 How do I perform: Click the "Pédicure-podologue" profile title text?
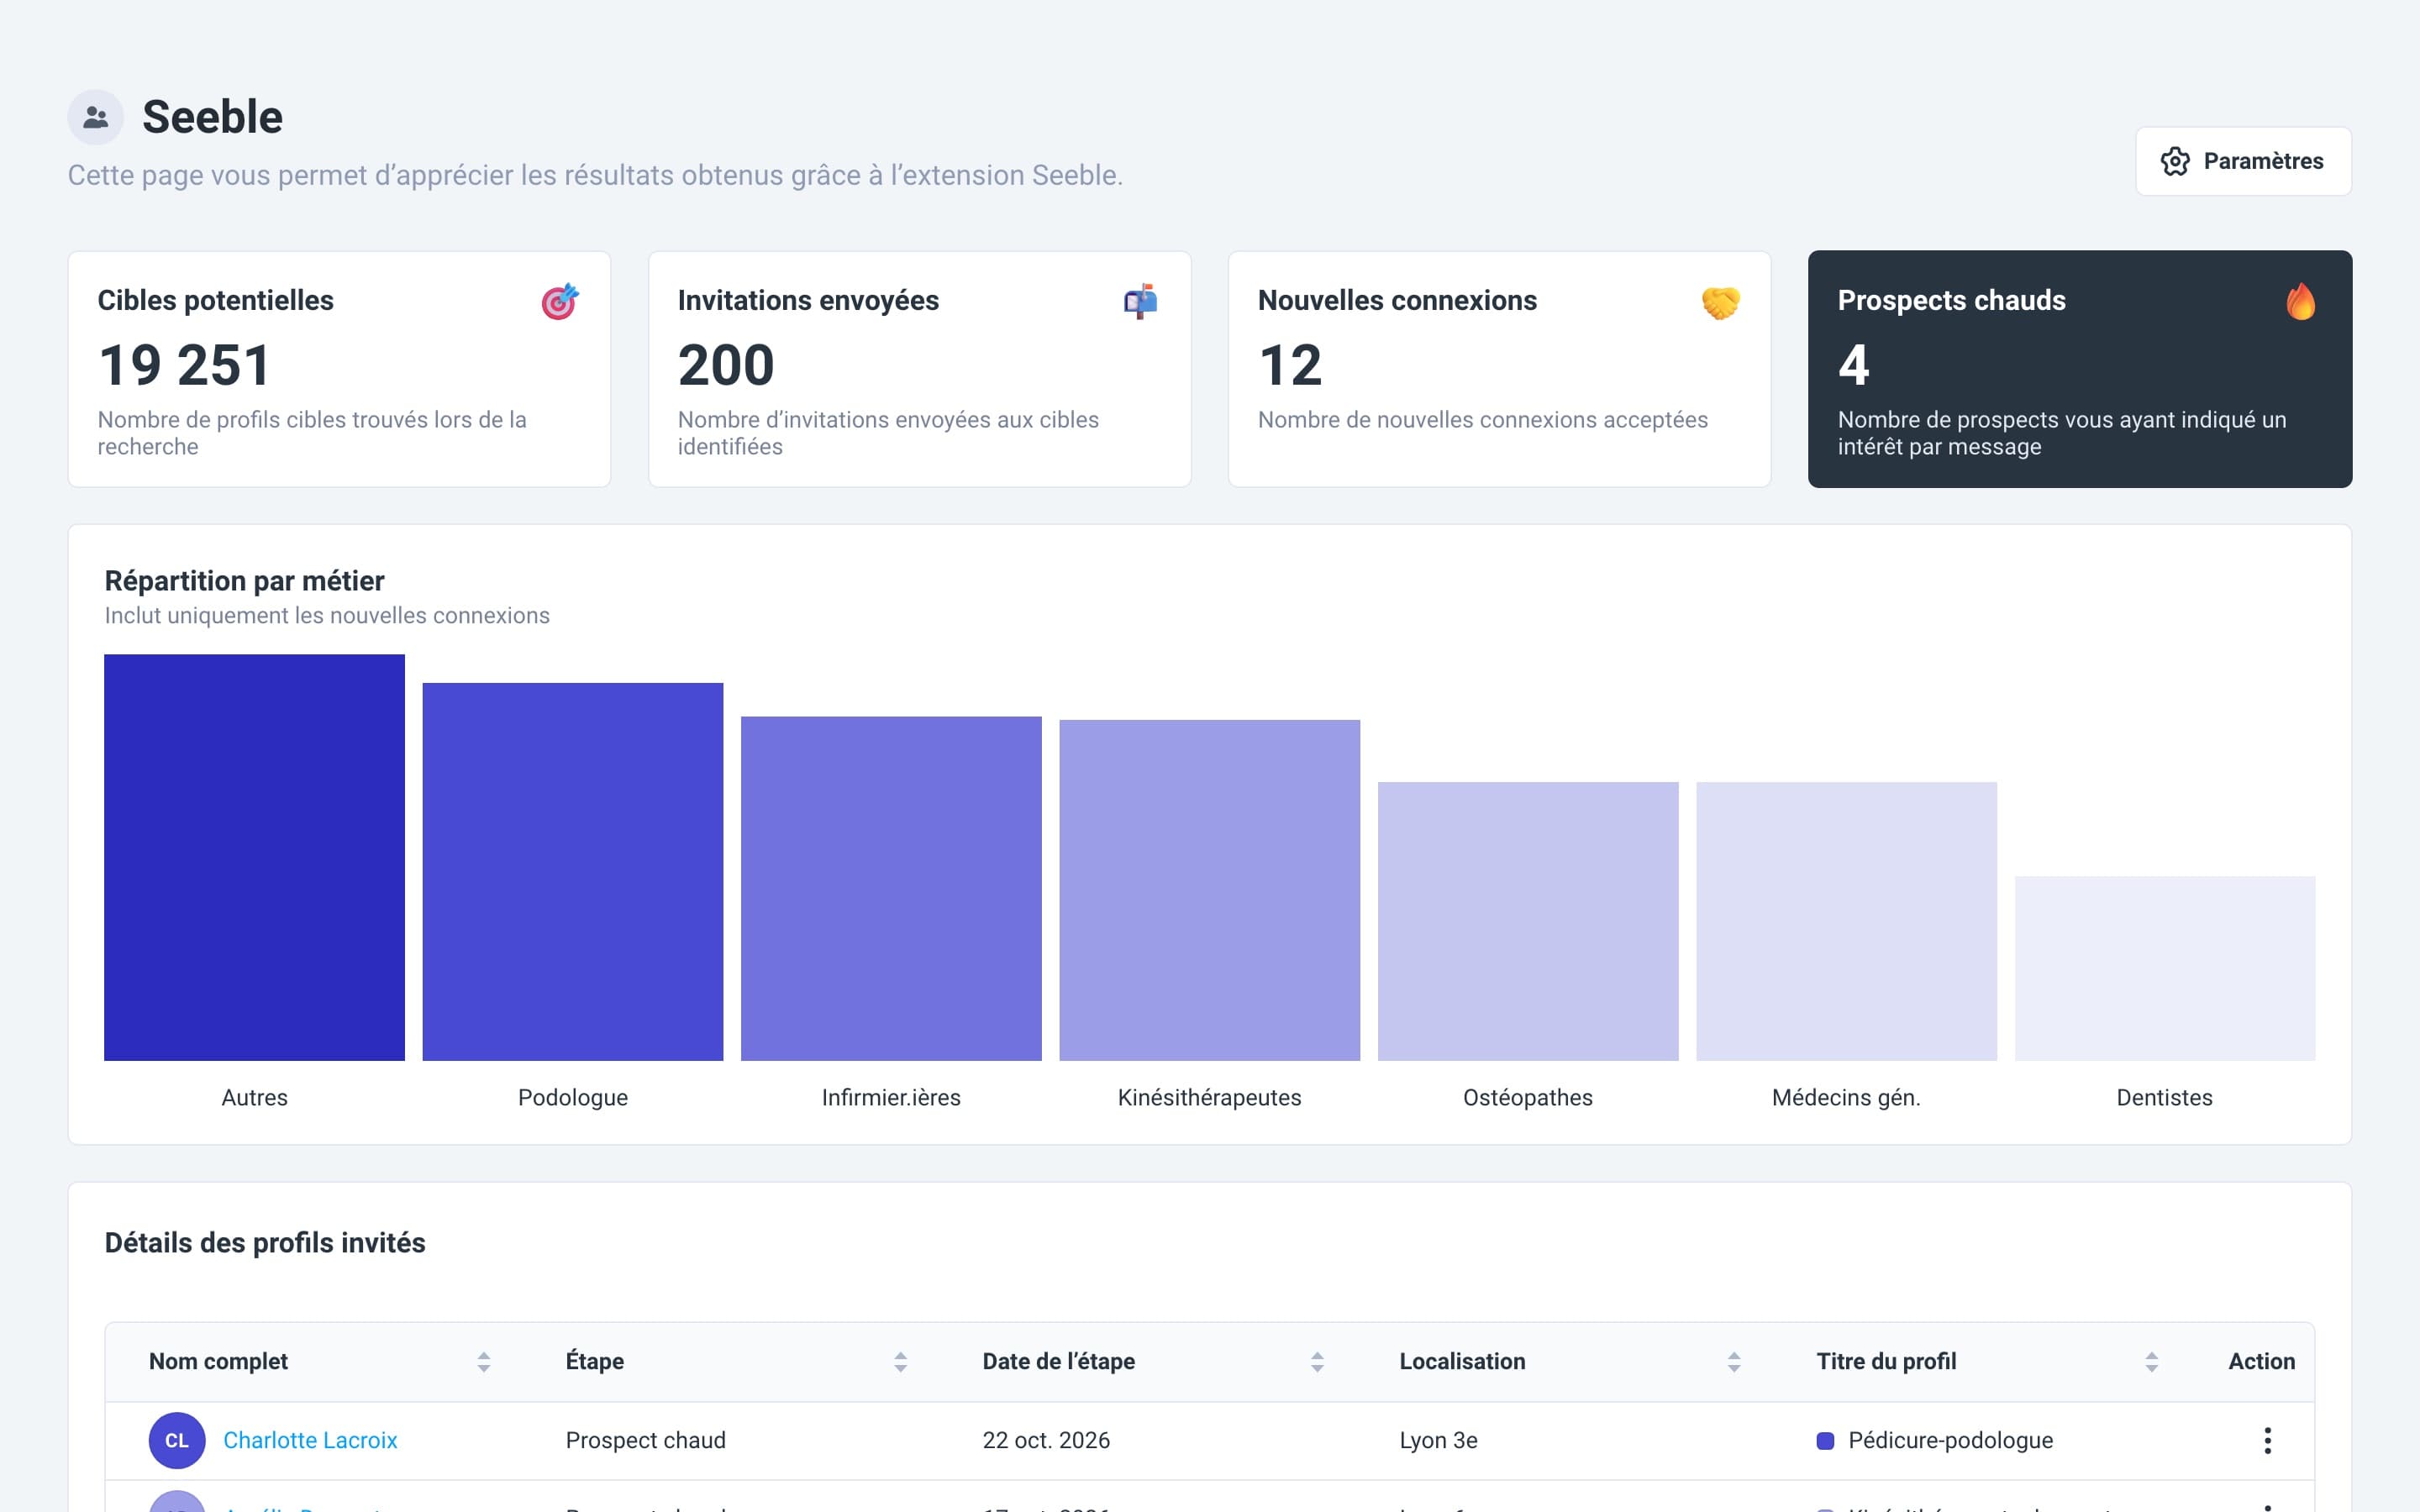click(x=1950, y=1440)
